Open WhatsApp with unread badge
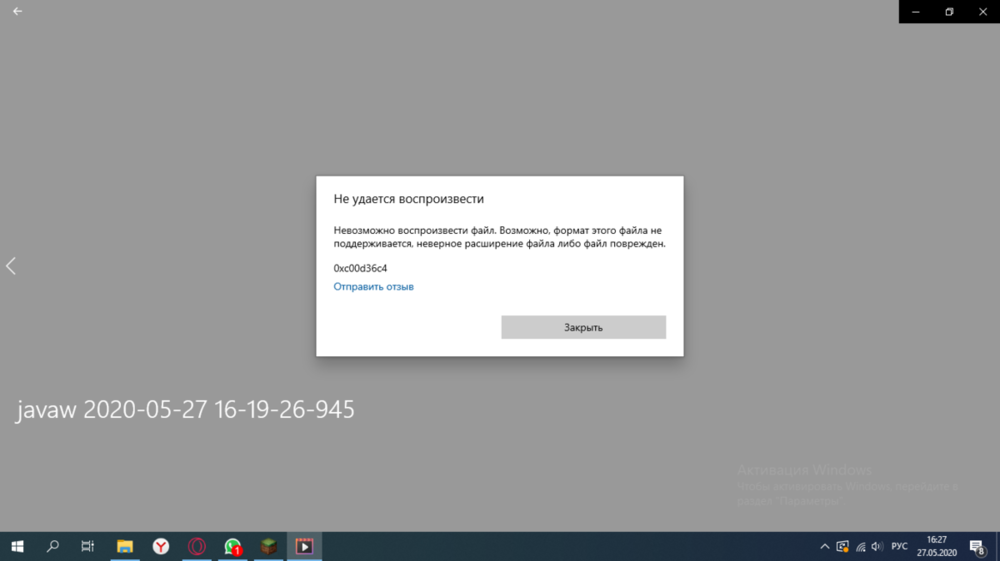Screen dimensions: 1000x561 tap(233, 546)
